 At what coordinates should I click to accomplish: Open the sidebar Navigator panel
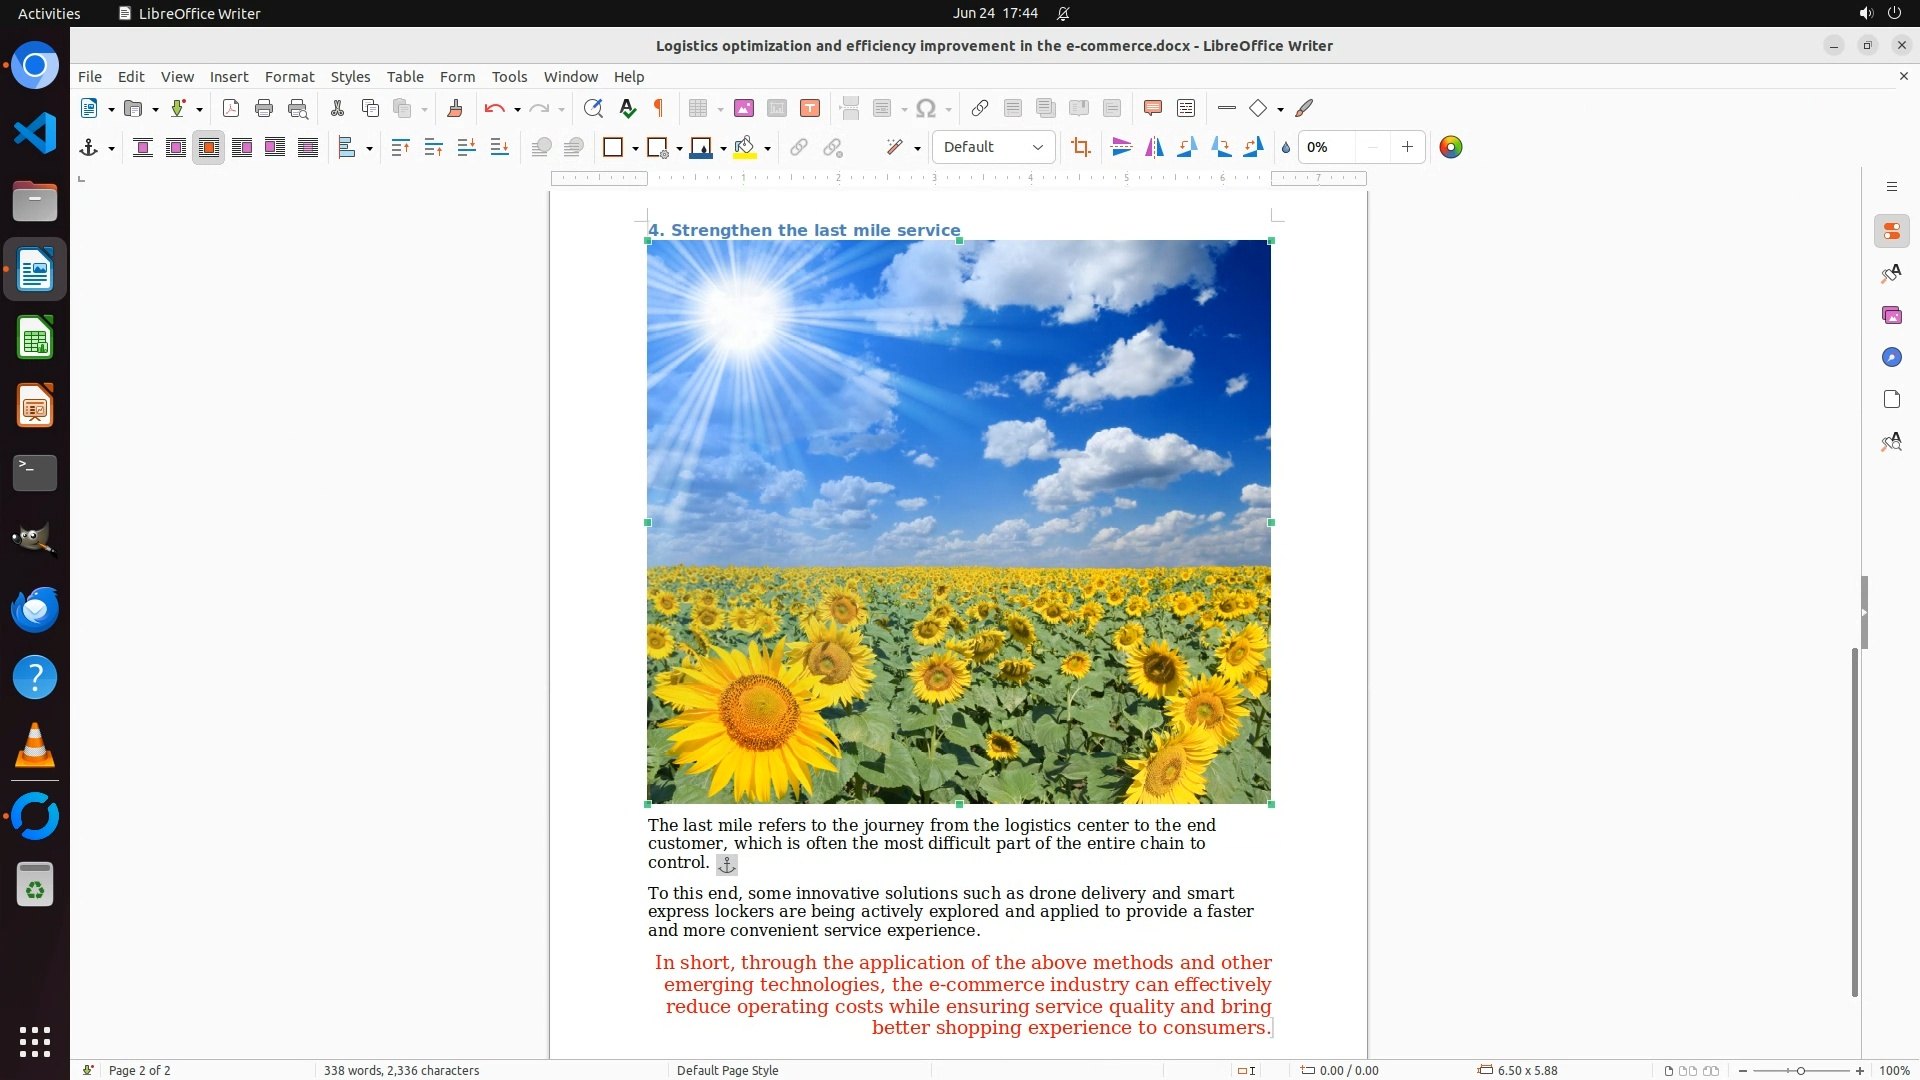(x=1891, y=358)
